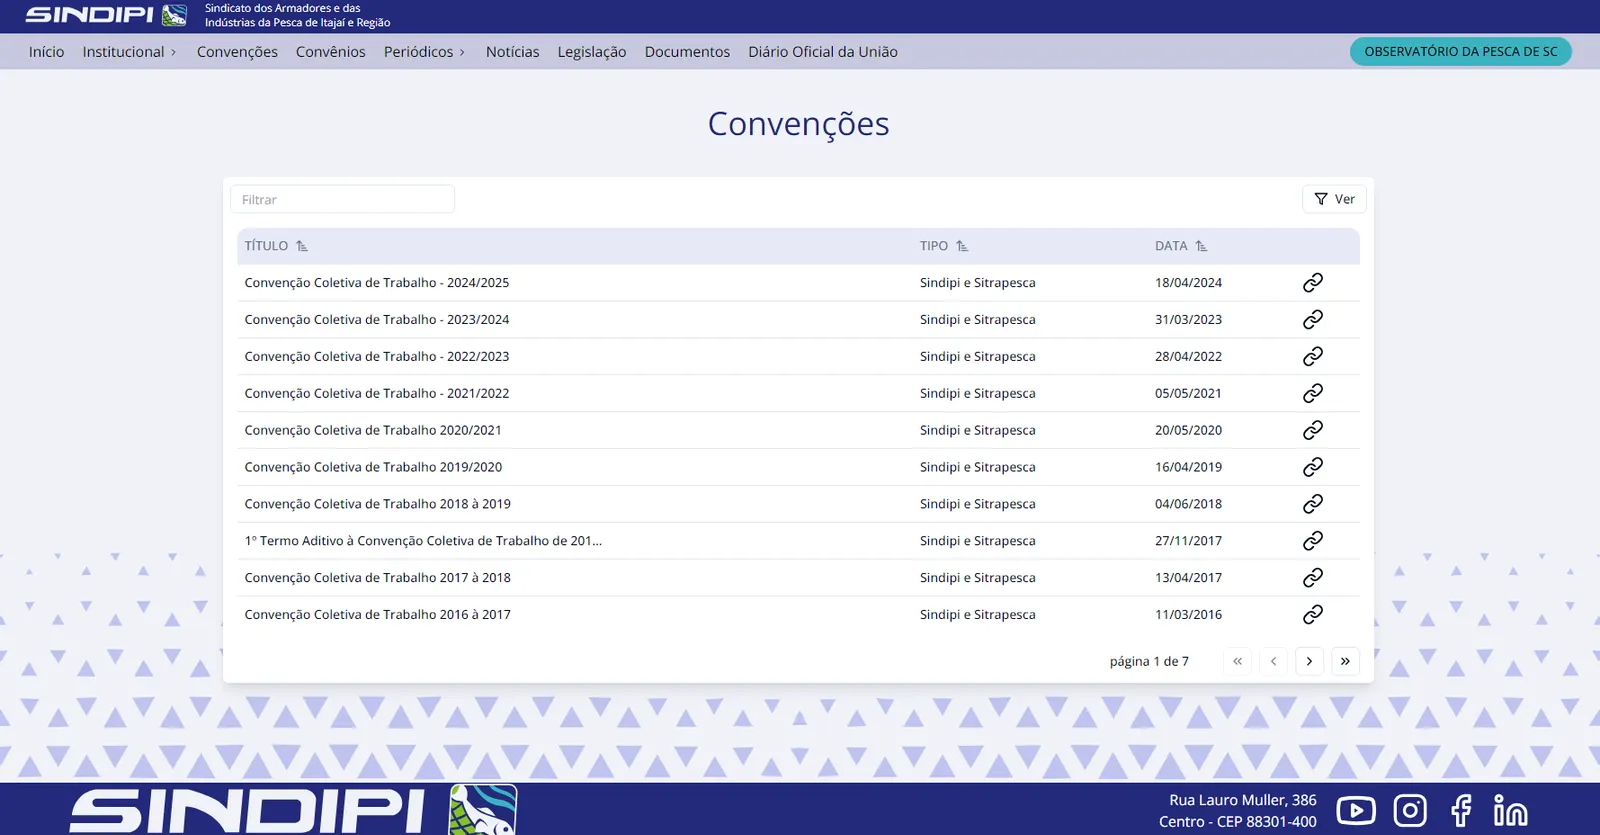Go to the previous page
1600x835 pixels.
(1273, 661)
